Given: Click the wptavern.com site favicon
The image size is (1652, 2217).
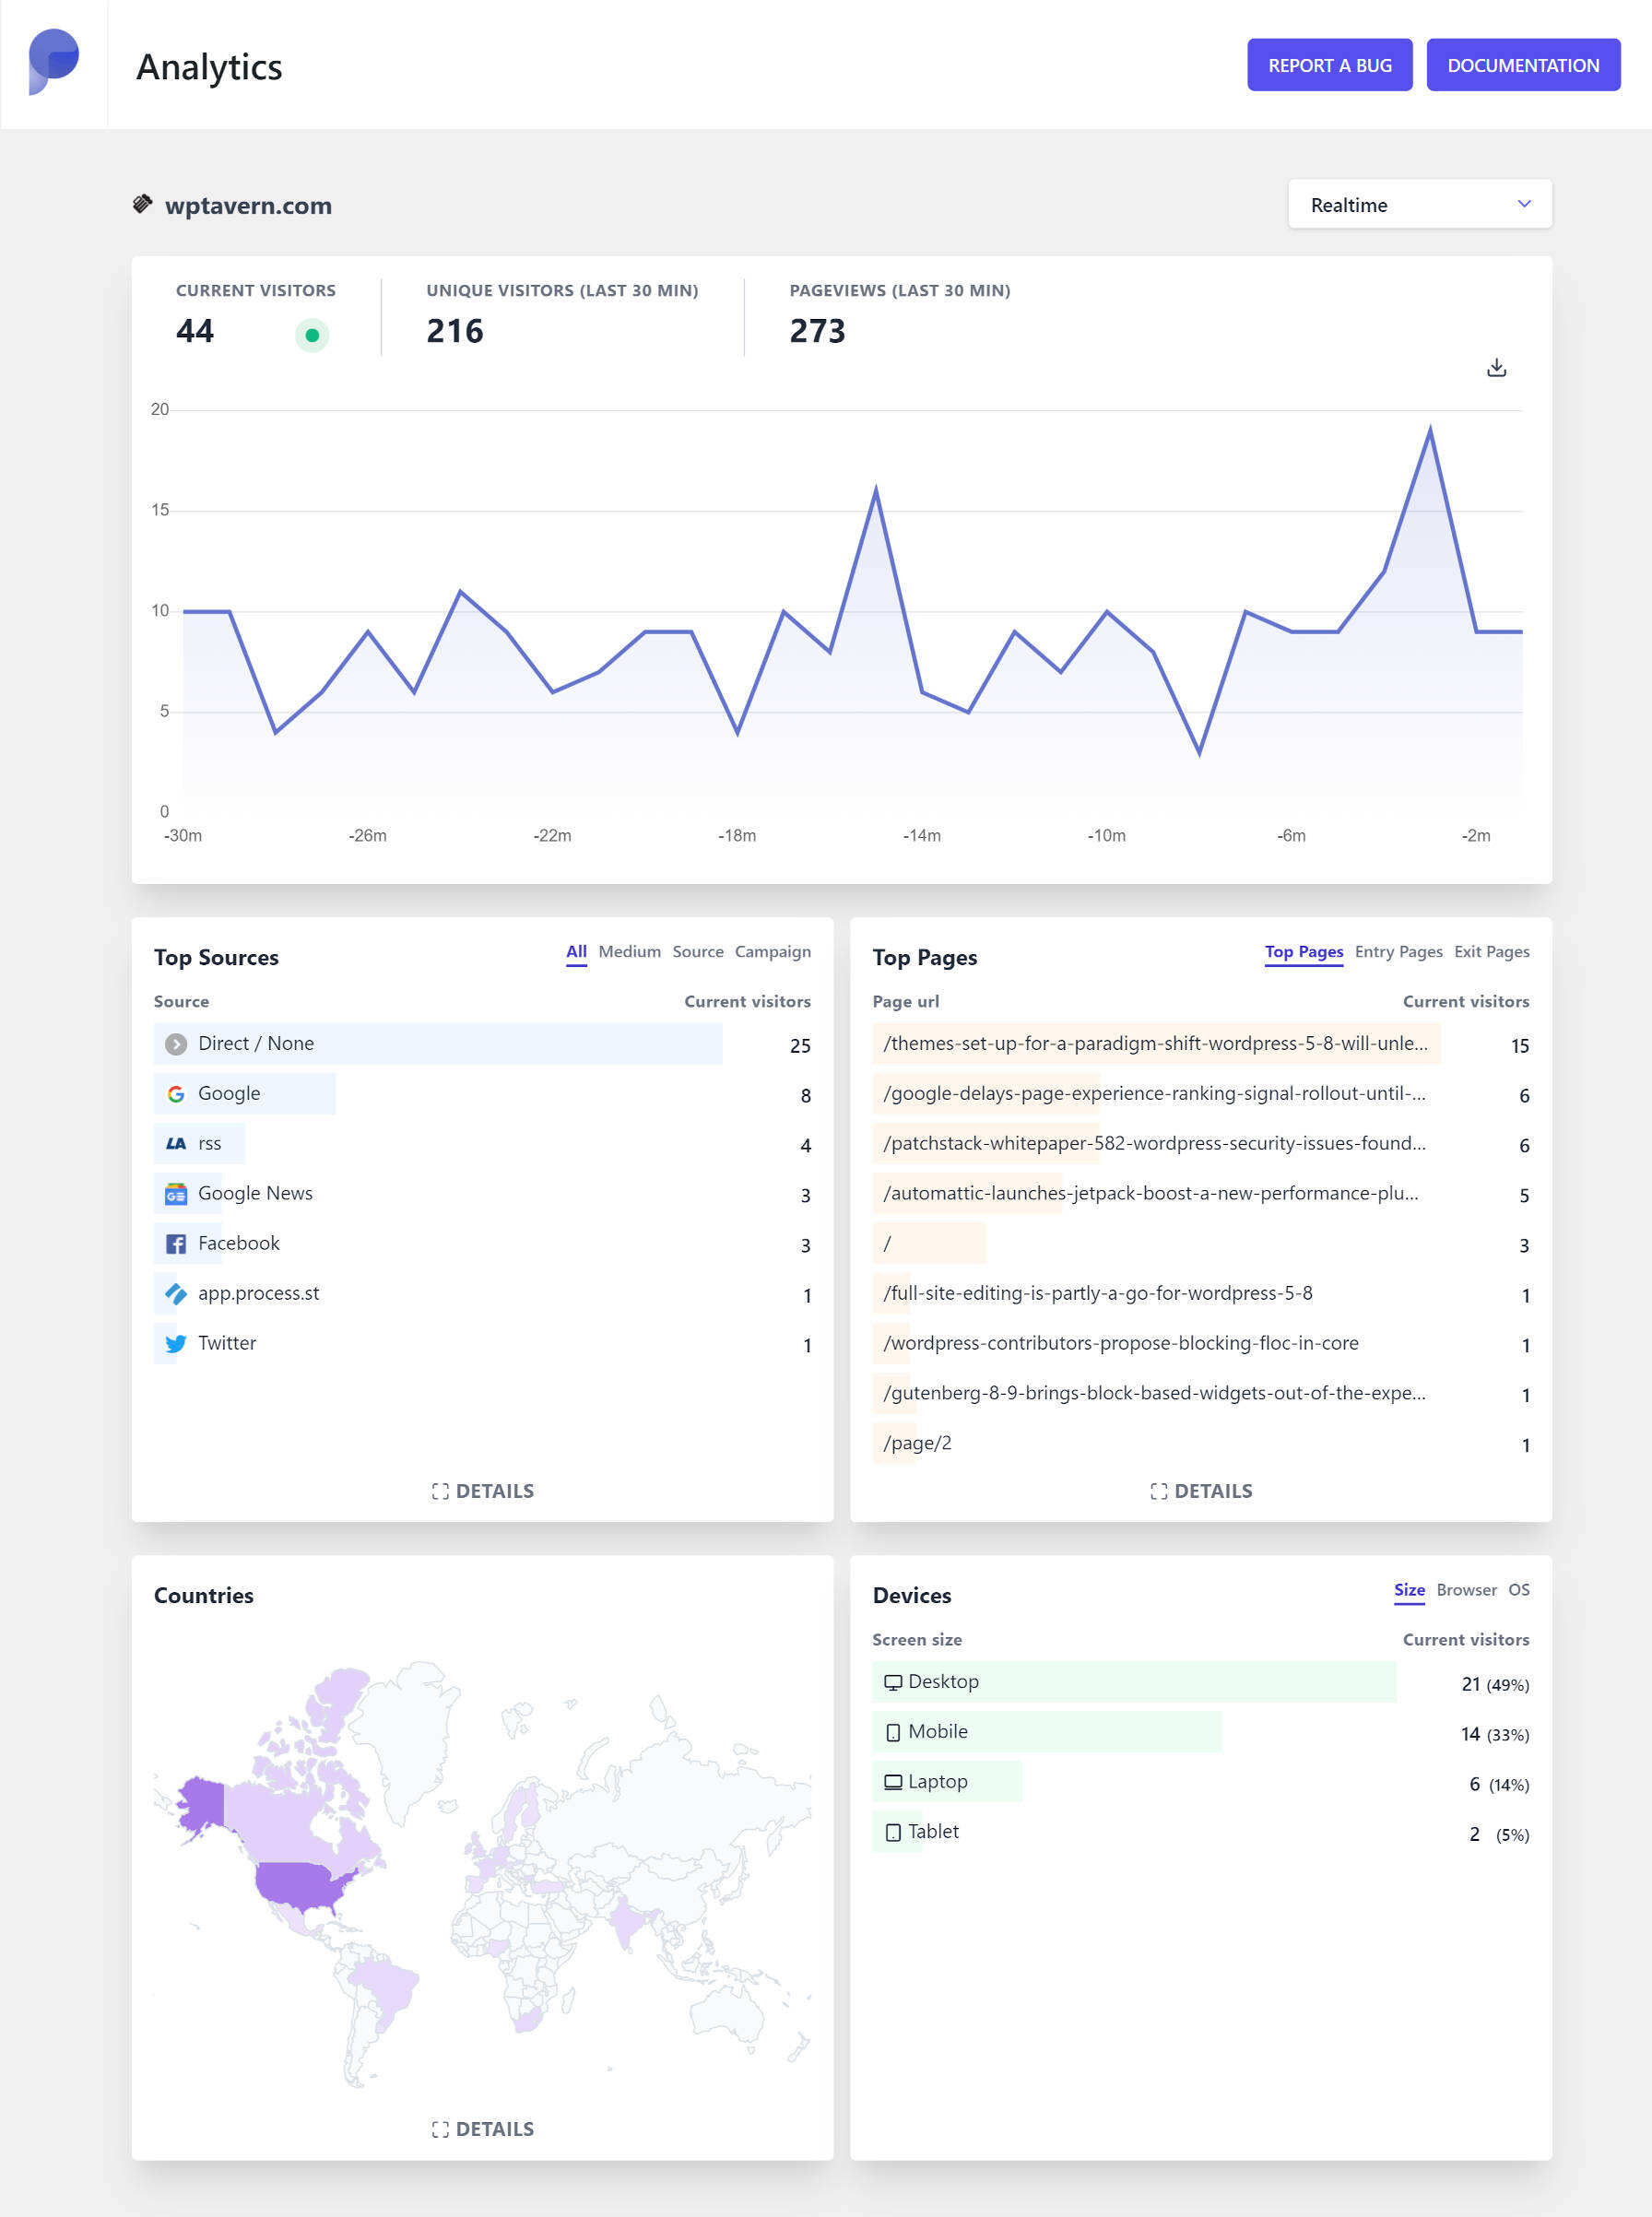Looking at the screenshot, I should pos(143,204).
